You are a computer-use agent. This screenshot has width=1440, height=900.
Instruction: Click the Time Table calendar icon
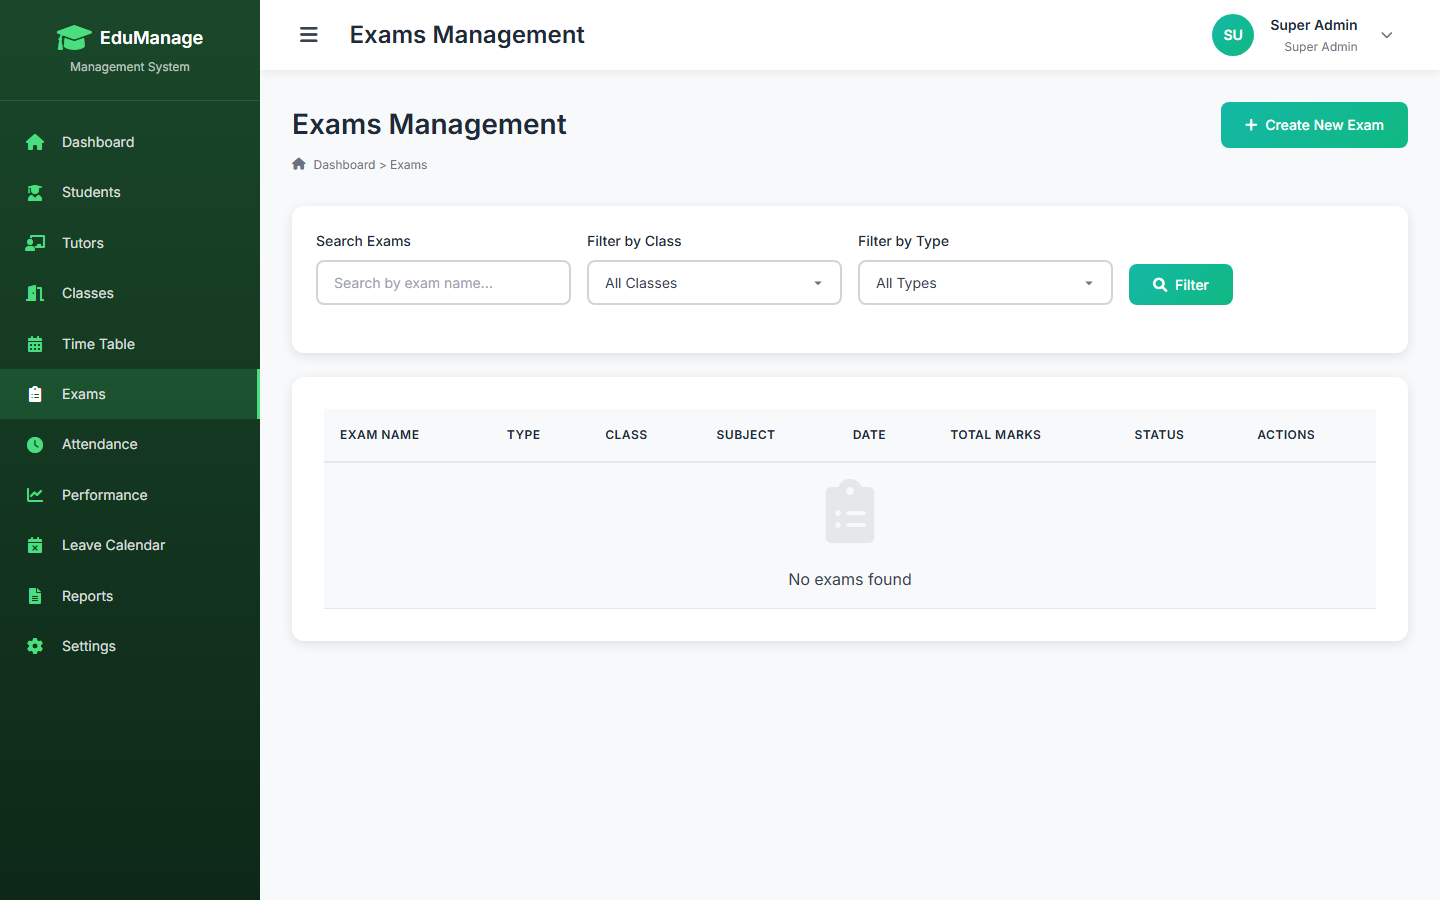pos(35,344)
